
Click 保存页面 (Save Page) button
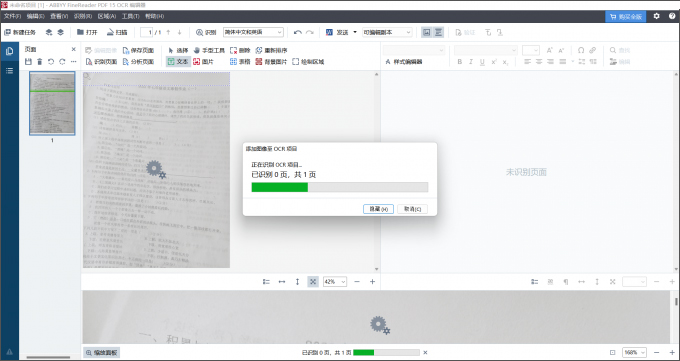138,50
